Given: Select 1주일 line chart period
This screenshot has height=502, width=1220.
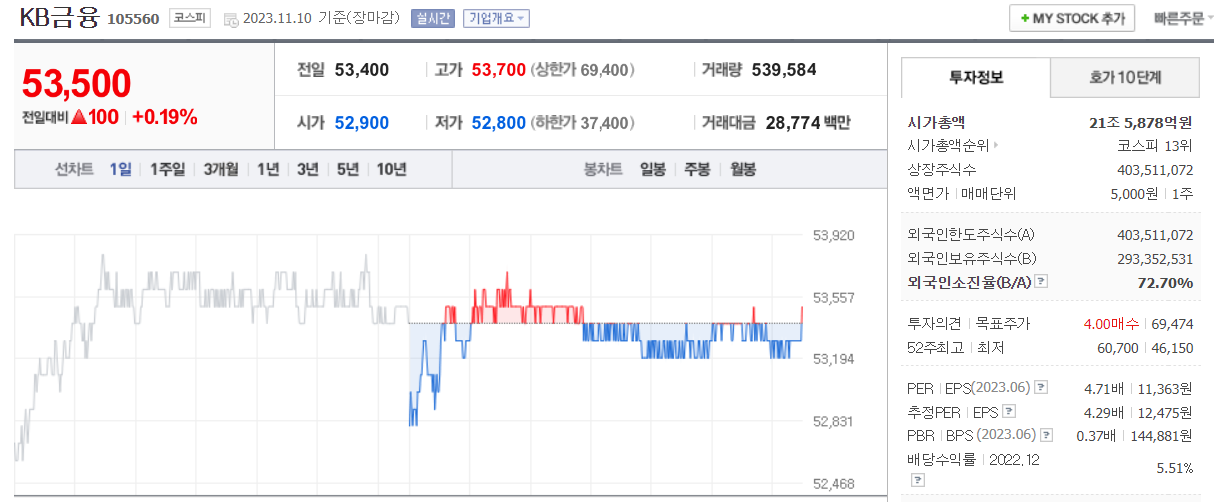Looking at the screenshot, I should [x=167, y=169].
